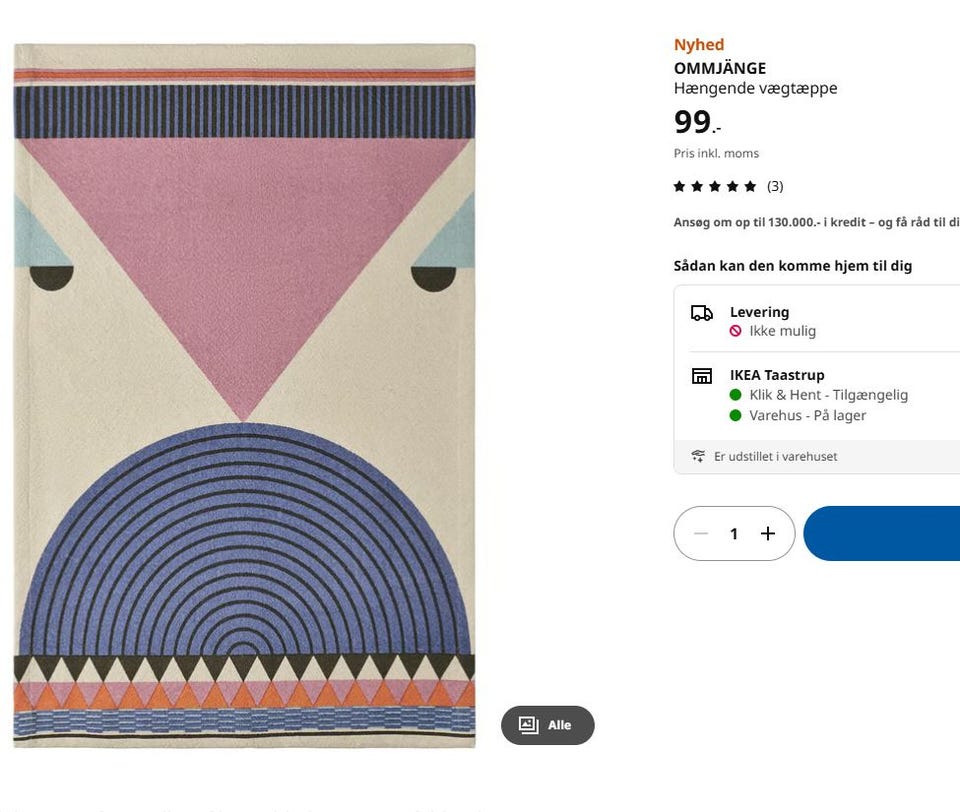Screen dimensions: 960x812
Task: Click the red 'Ikke mulig' unavailable icon
Action: click(x=736, y=331)
